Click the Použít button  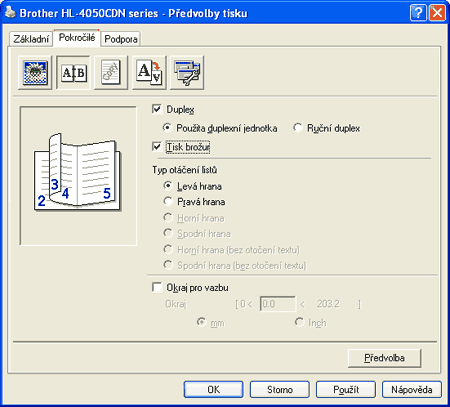point(346,389)
